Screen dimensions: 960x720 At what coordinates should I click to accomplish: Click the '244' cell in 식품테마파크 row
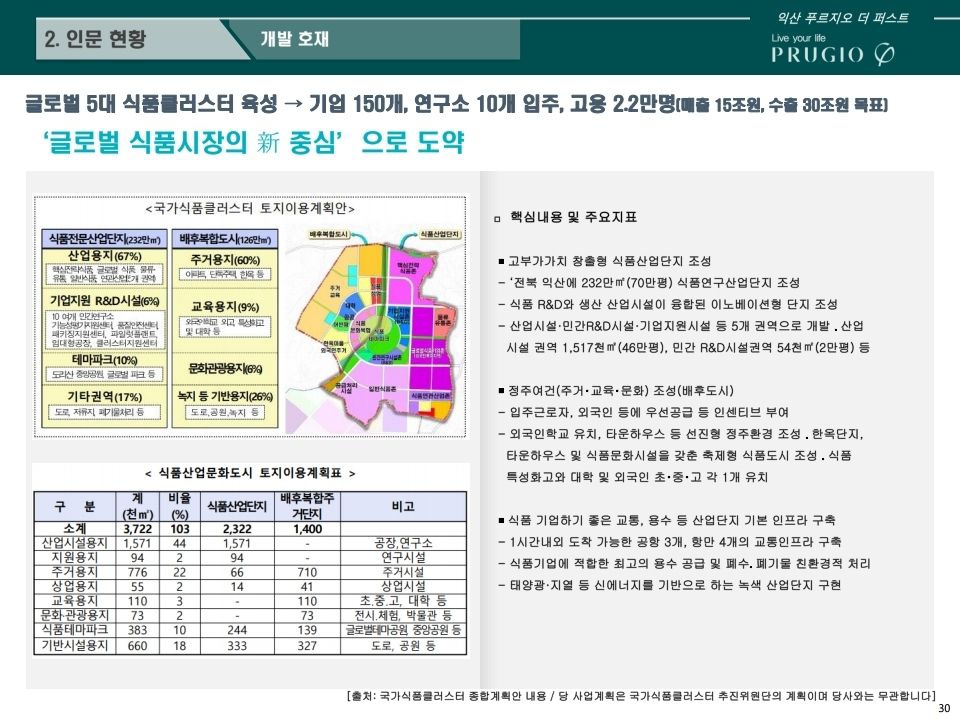pyautogui.click(x=237, y=630)
